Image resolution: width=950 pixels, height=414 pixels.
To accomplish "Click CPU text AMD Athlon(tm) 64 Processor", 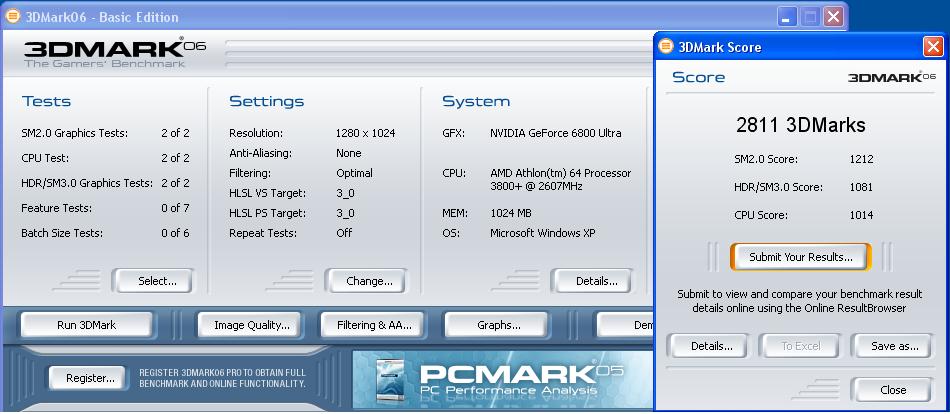I will pyautogui.click(x=560, y=173).
